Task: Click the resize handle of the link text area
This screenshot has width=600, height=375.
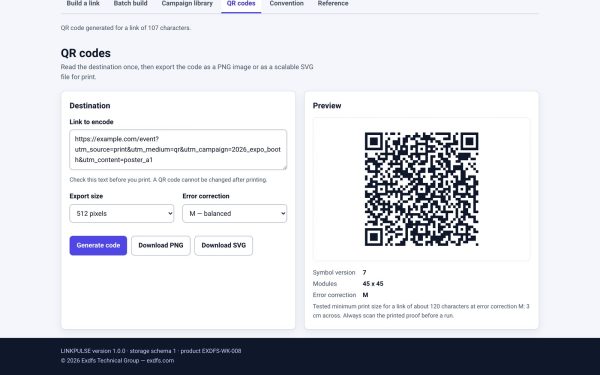Action: [x=284, y=167]
